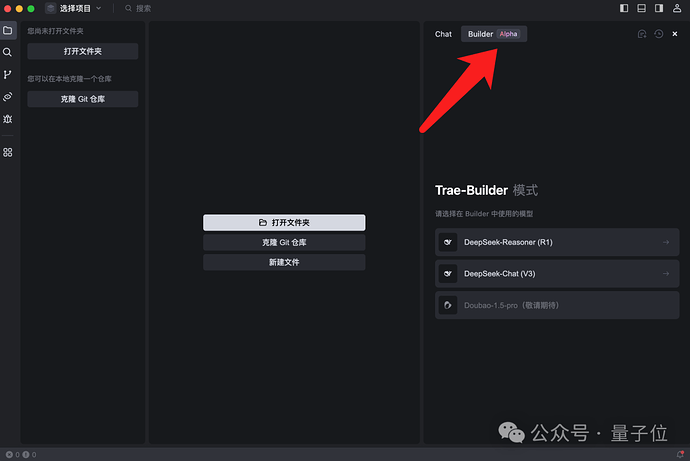
Task: Toggle the left sidebar layout icon
Action: click(624, 8)
